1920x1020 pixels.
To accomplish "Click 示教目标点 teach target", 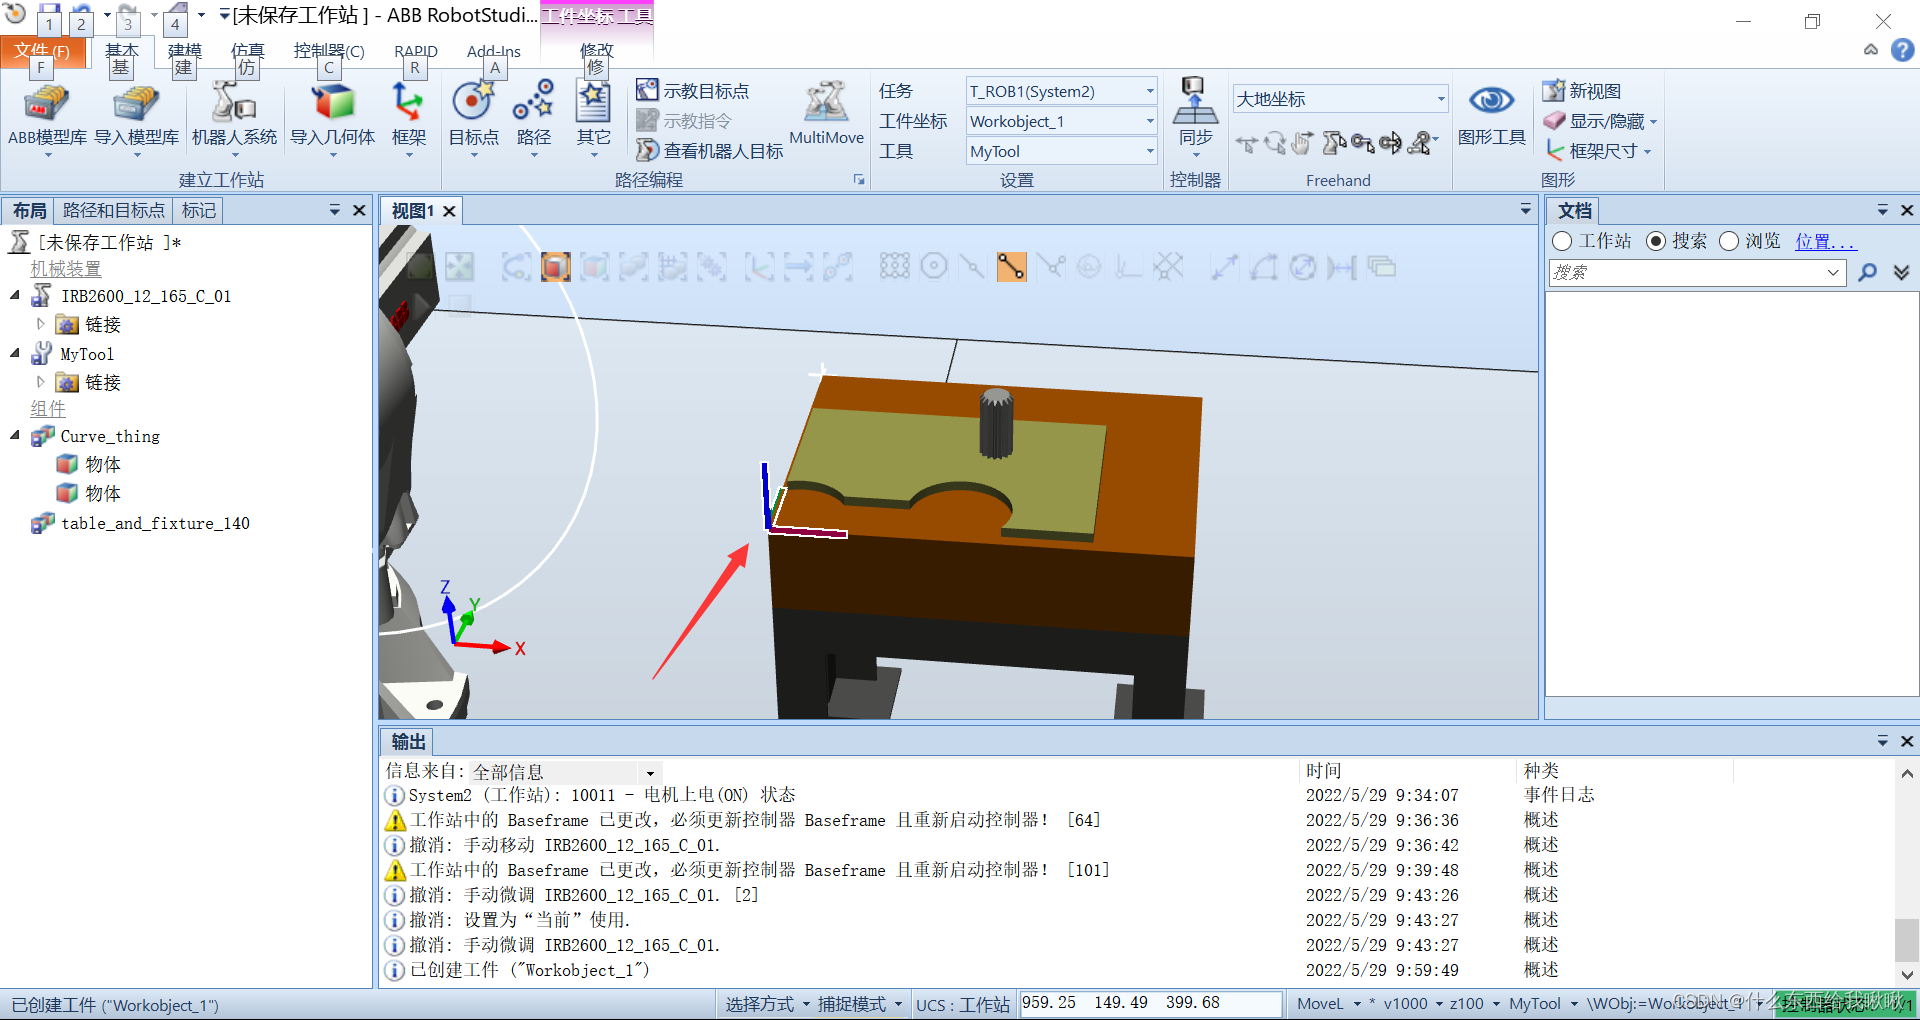I will (x=693, y=91).
